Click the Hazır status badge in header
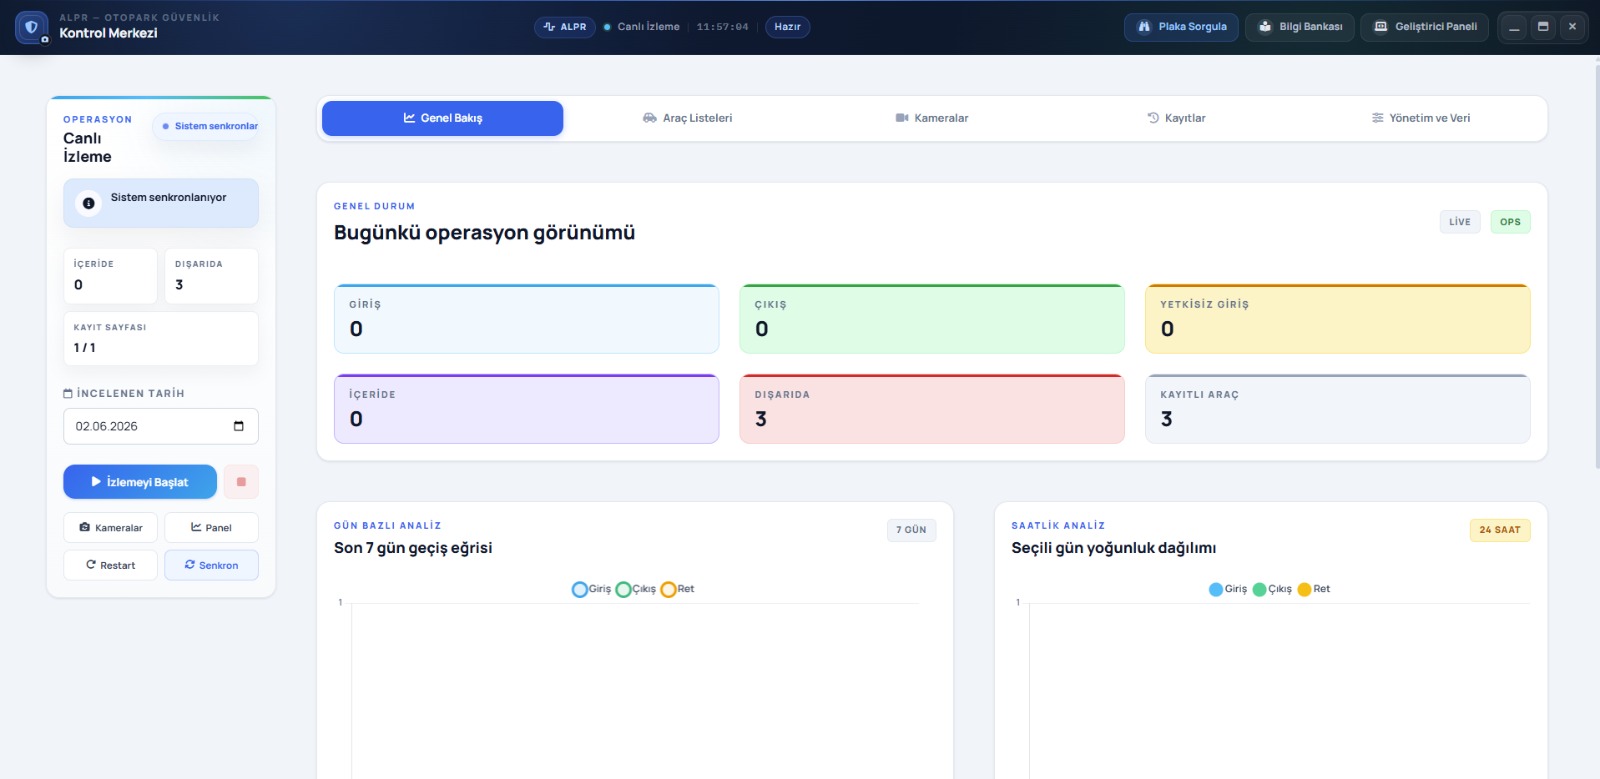 pyautogui.click(x=788, y=27)
